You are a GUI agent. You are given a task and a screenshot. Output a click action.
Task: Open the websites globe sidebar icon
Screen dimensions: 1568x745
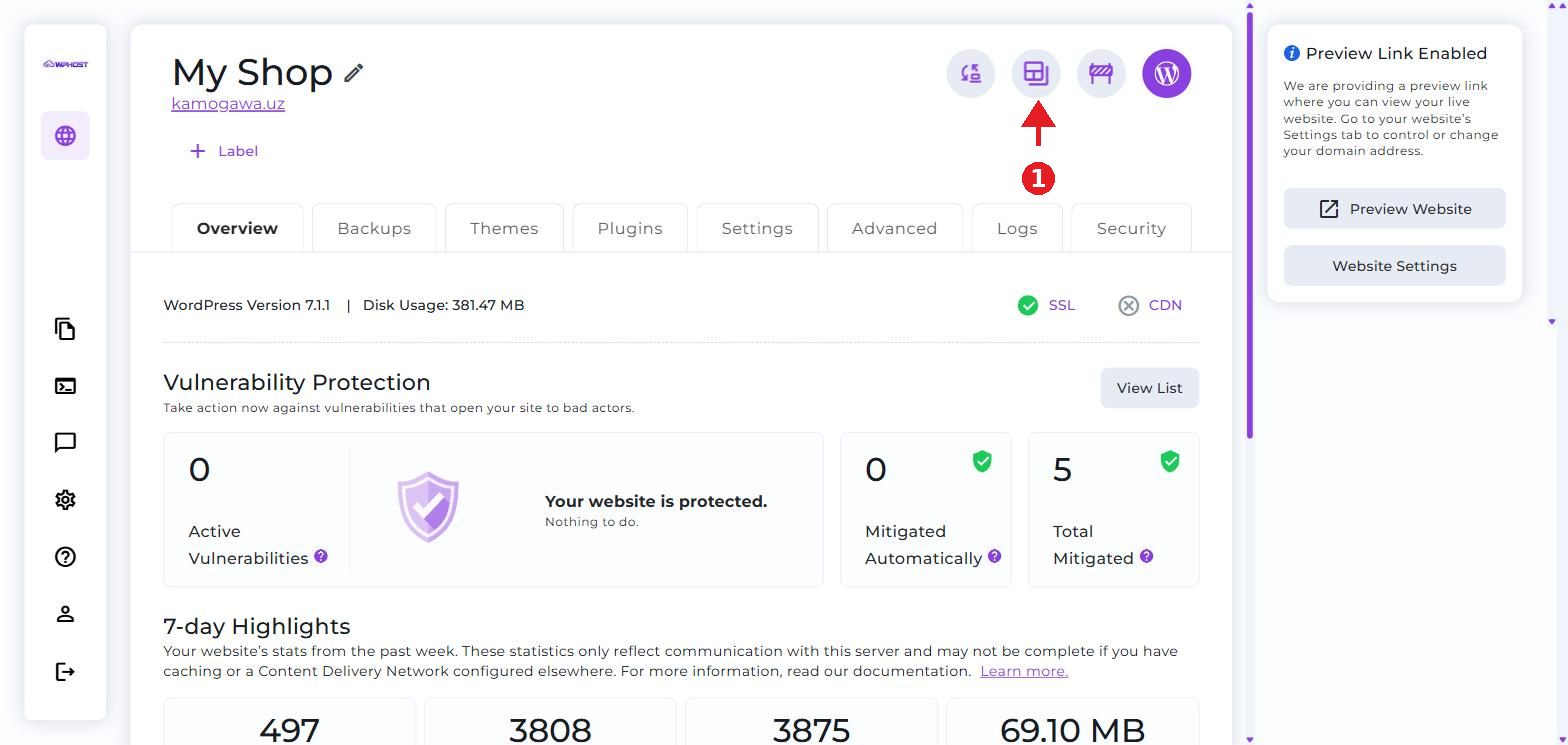click(65, 135)
